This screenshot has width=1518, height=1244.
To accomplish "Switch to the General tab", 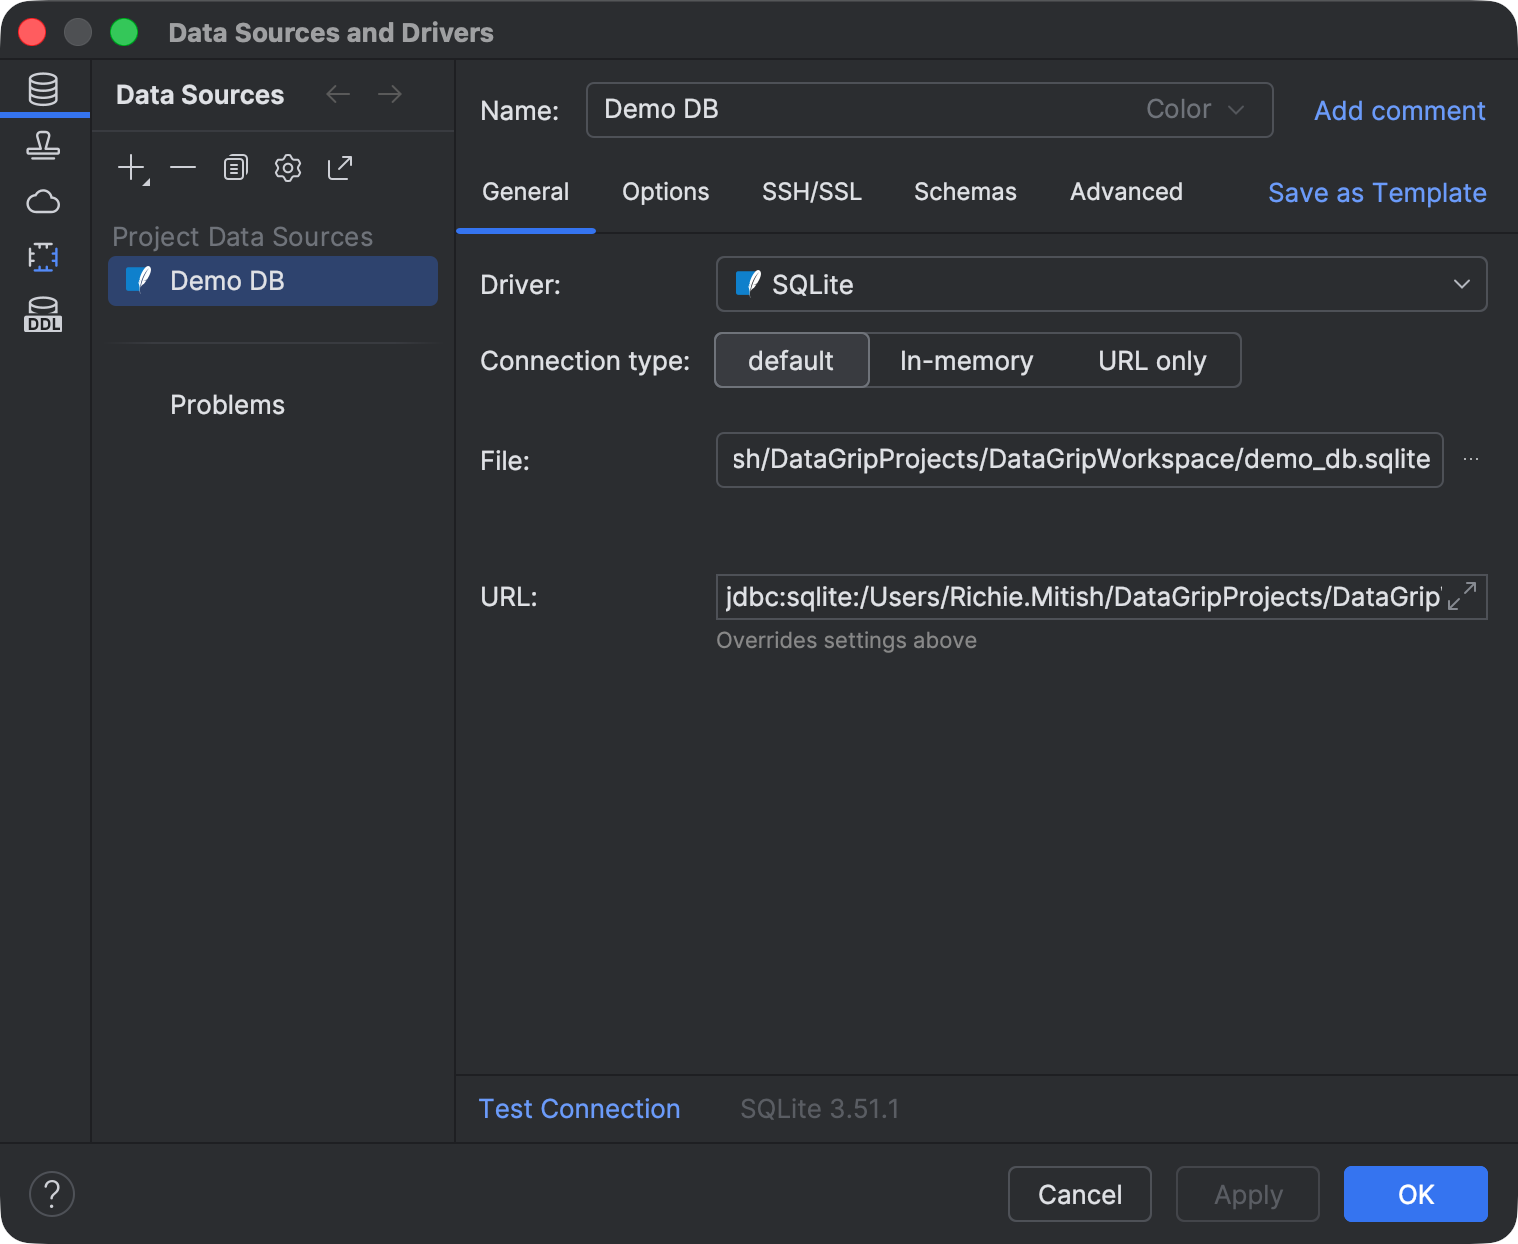I will pos(526,191).
